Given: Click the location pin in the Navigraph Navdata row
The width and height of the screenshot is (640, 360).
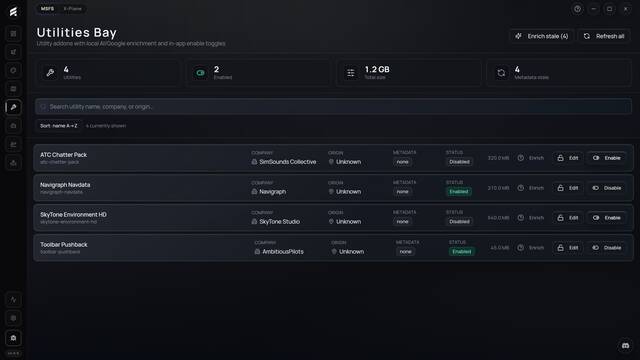Looking at the screenshot, I should 331,191.
